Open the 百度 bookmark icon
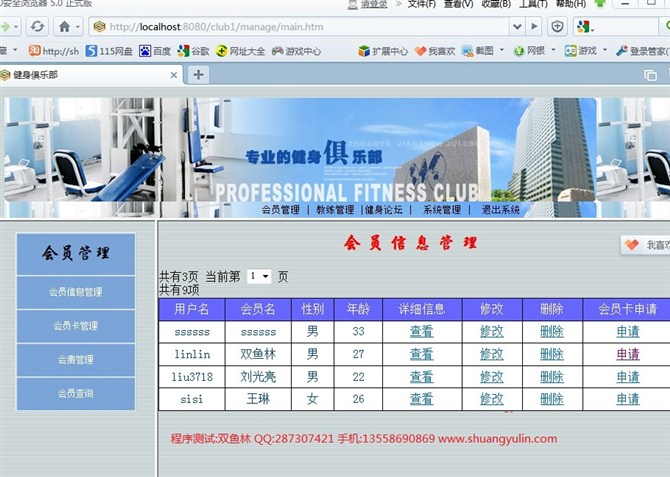 [145, 50]
